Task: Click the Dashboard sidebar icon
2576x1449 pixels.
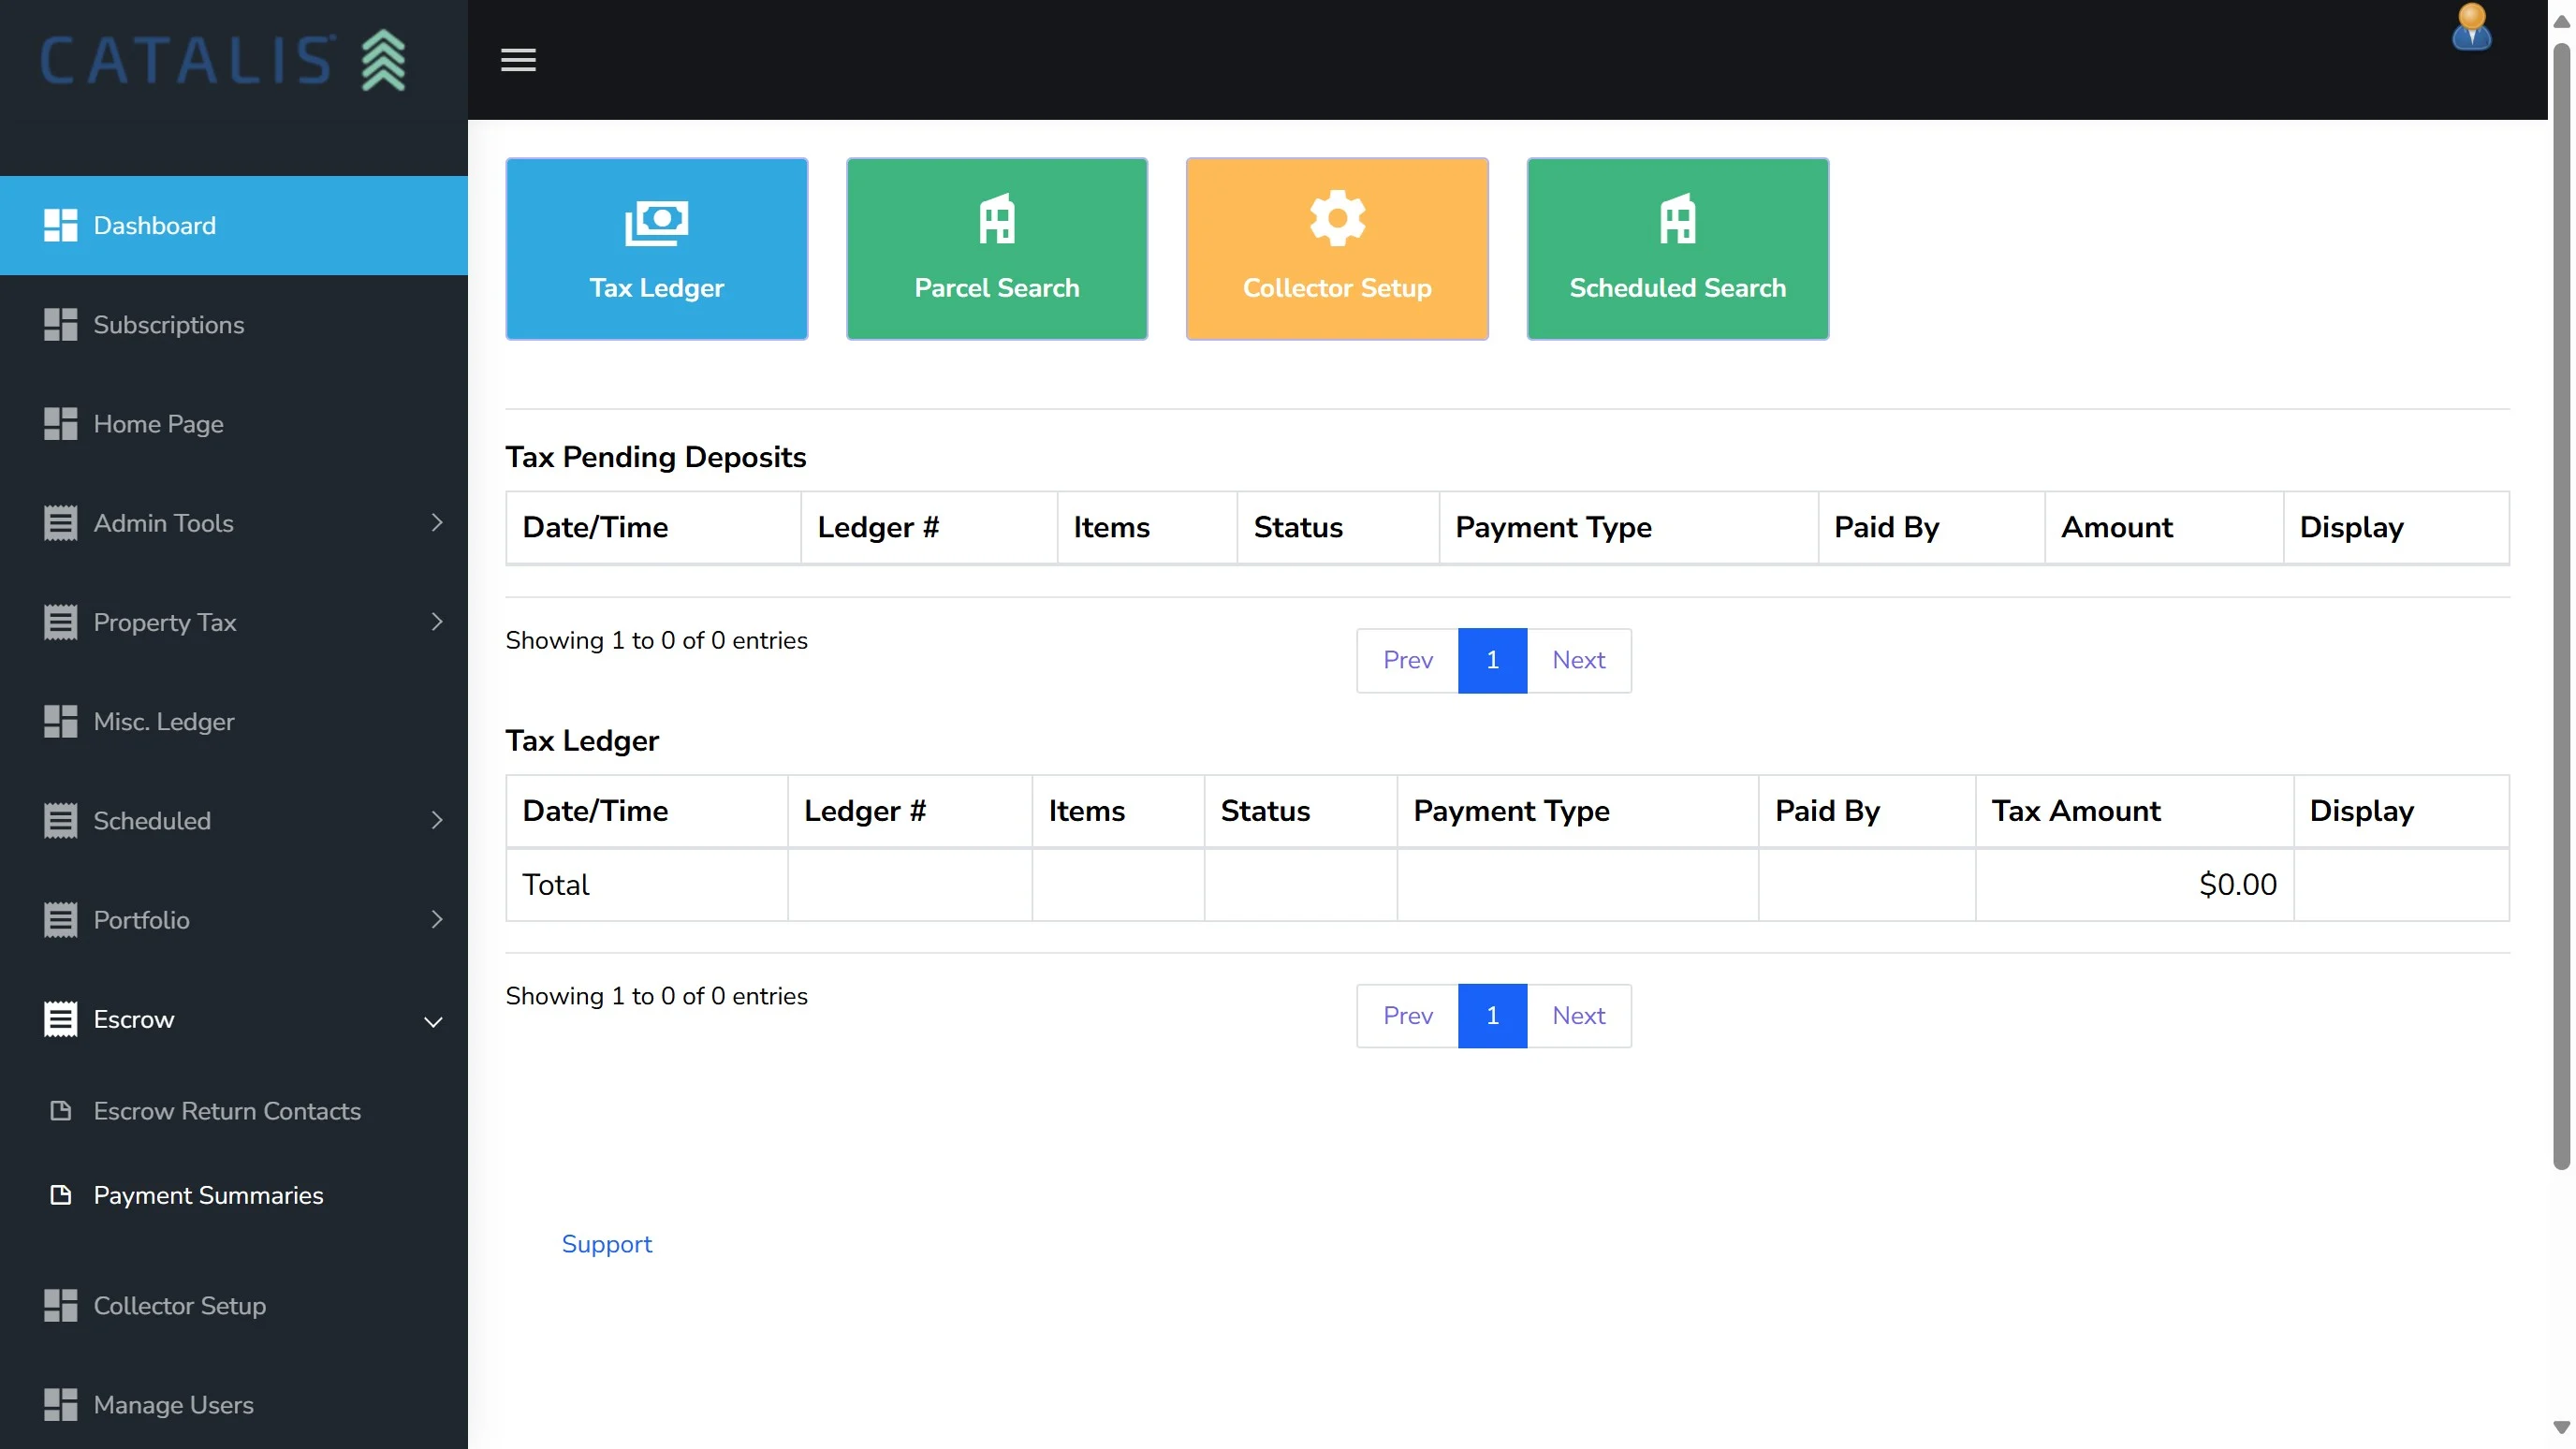Action: (60, 225)
